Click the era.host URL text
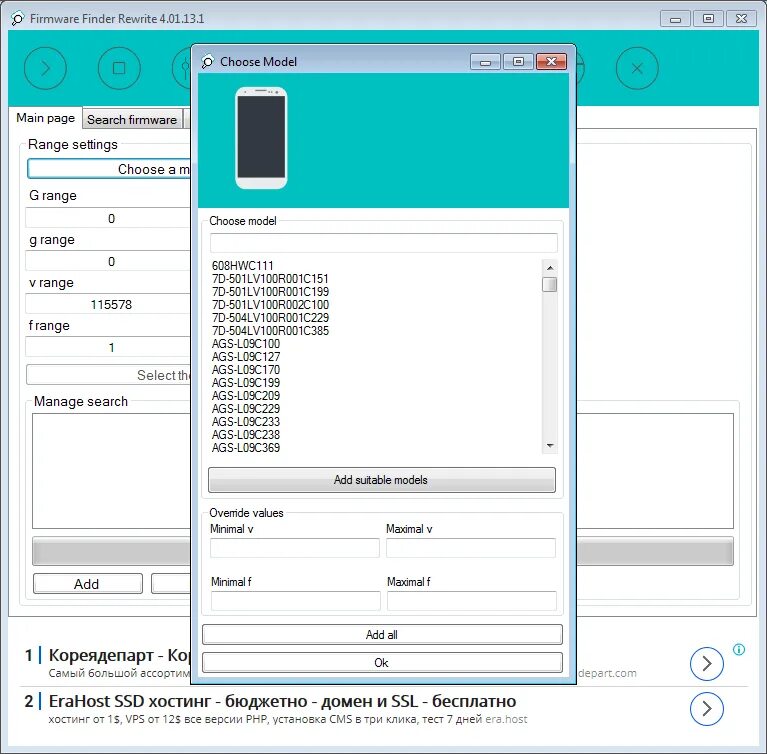The height and width of the screenshot is (754, 767). pyautogui.click(x=506, y=719)
